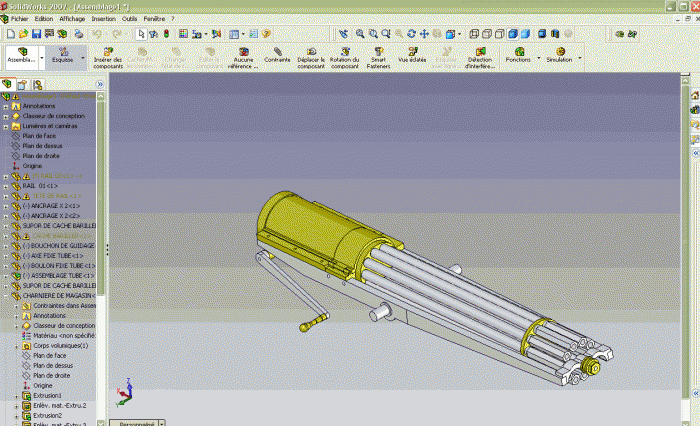Open the Fonctions toolbar button
The height and width of the screenshot is (426, 700).
pyautogui.click(x=518, y=55)
